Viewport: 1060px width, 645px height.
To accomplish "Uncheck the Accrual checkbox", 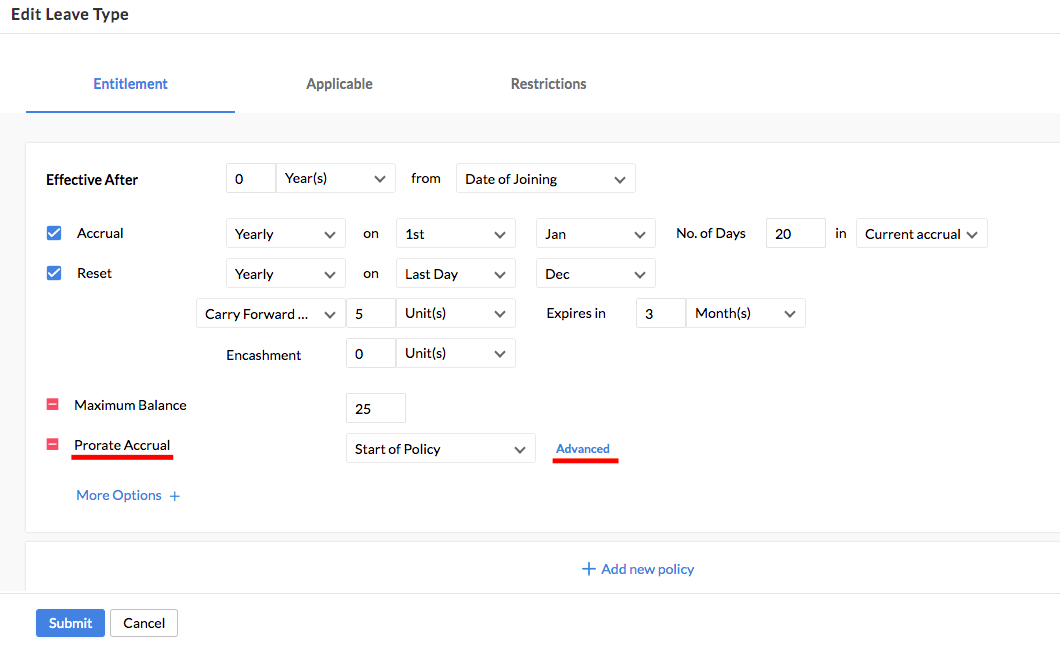I will coord(54,233).
